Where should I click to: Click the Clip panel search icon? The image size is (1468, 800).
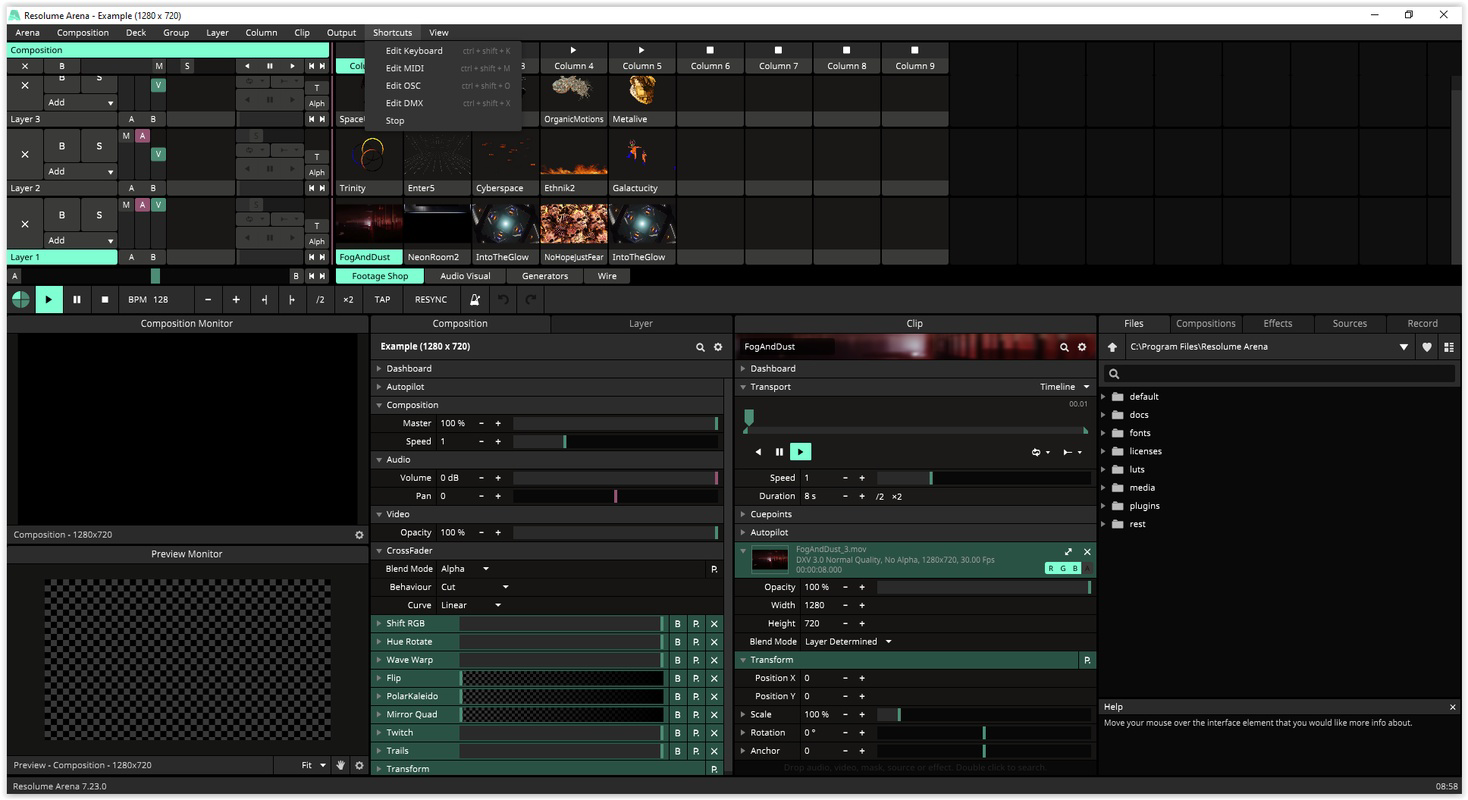coord(1064,347)
